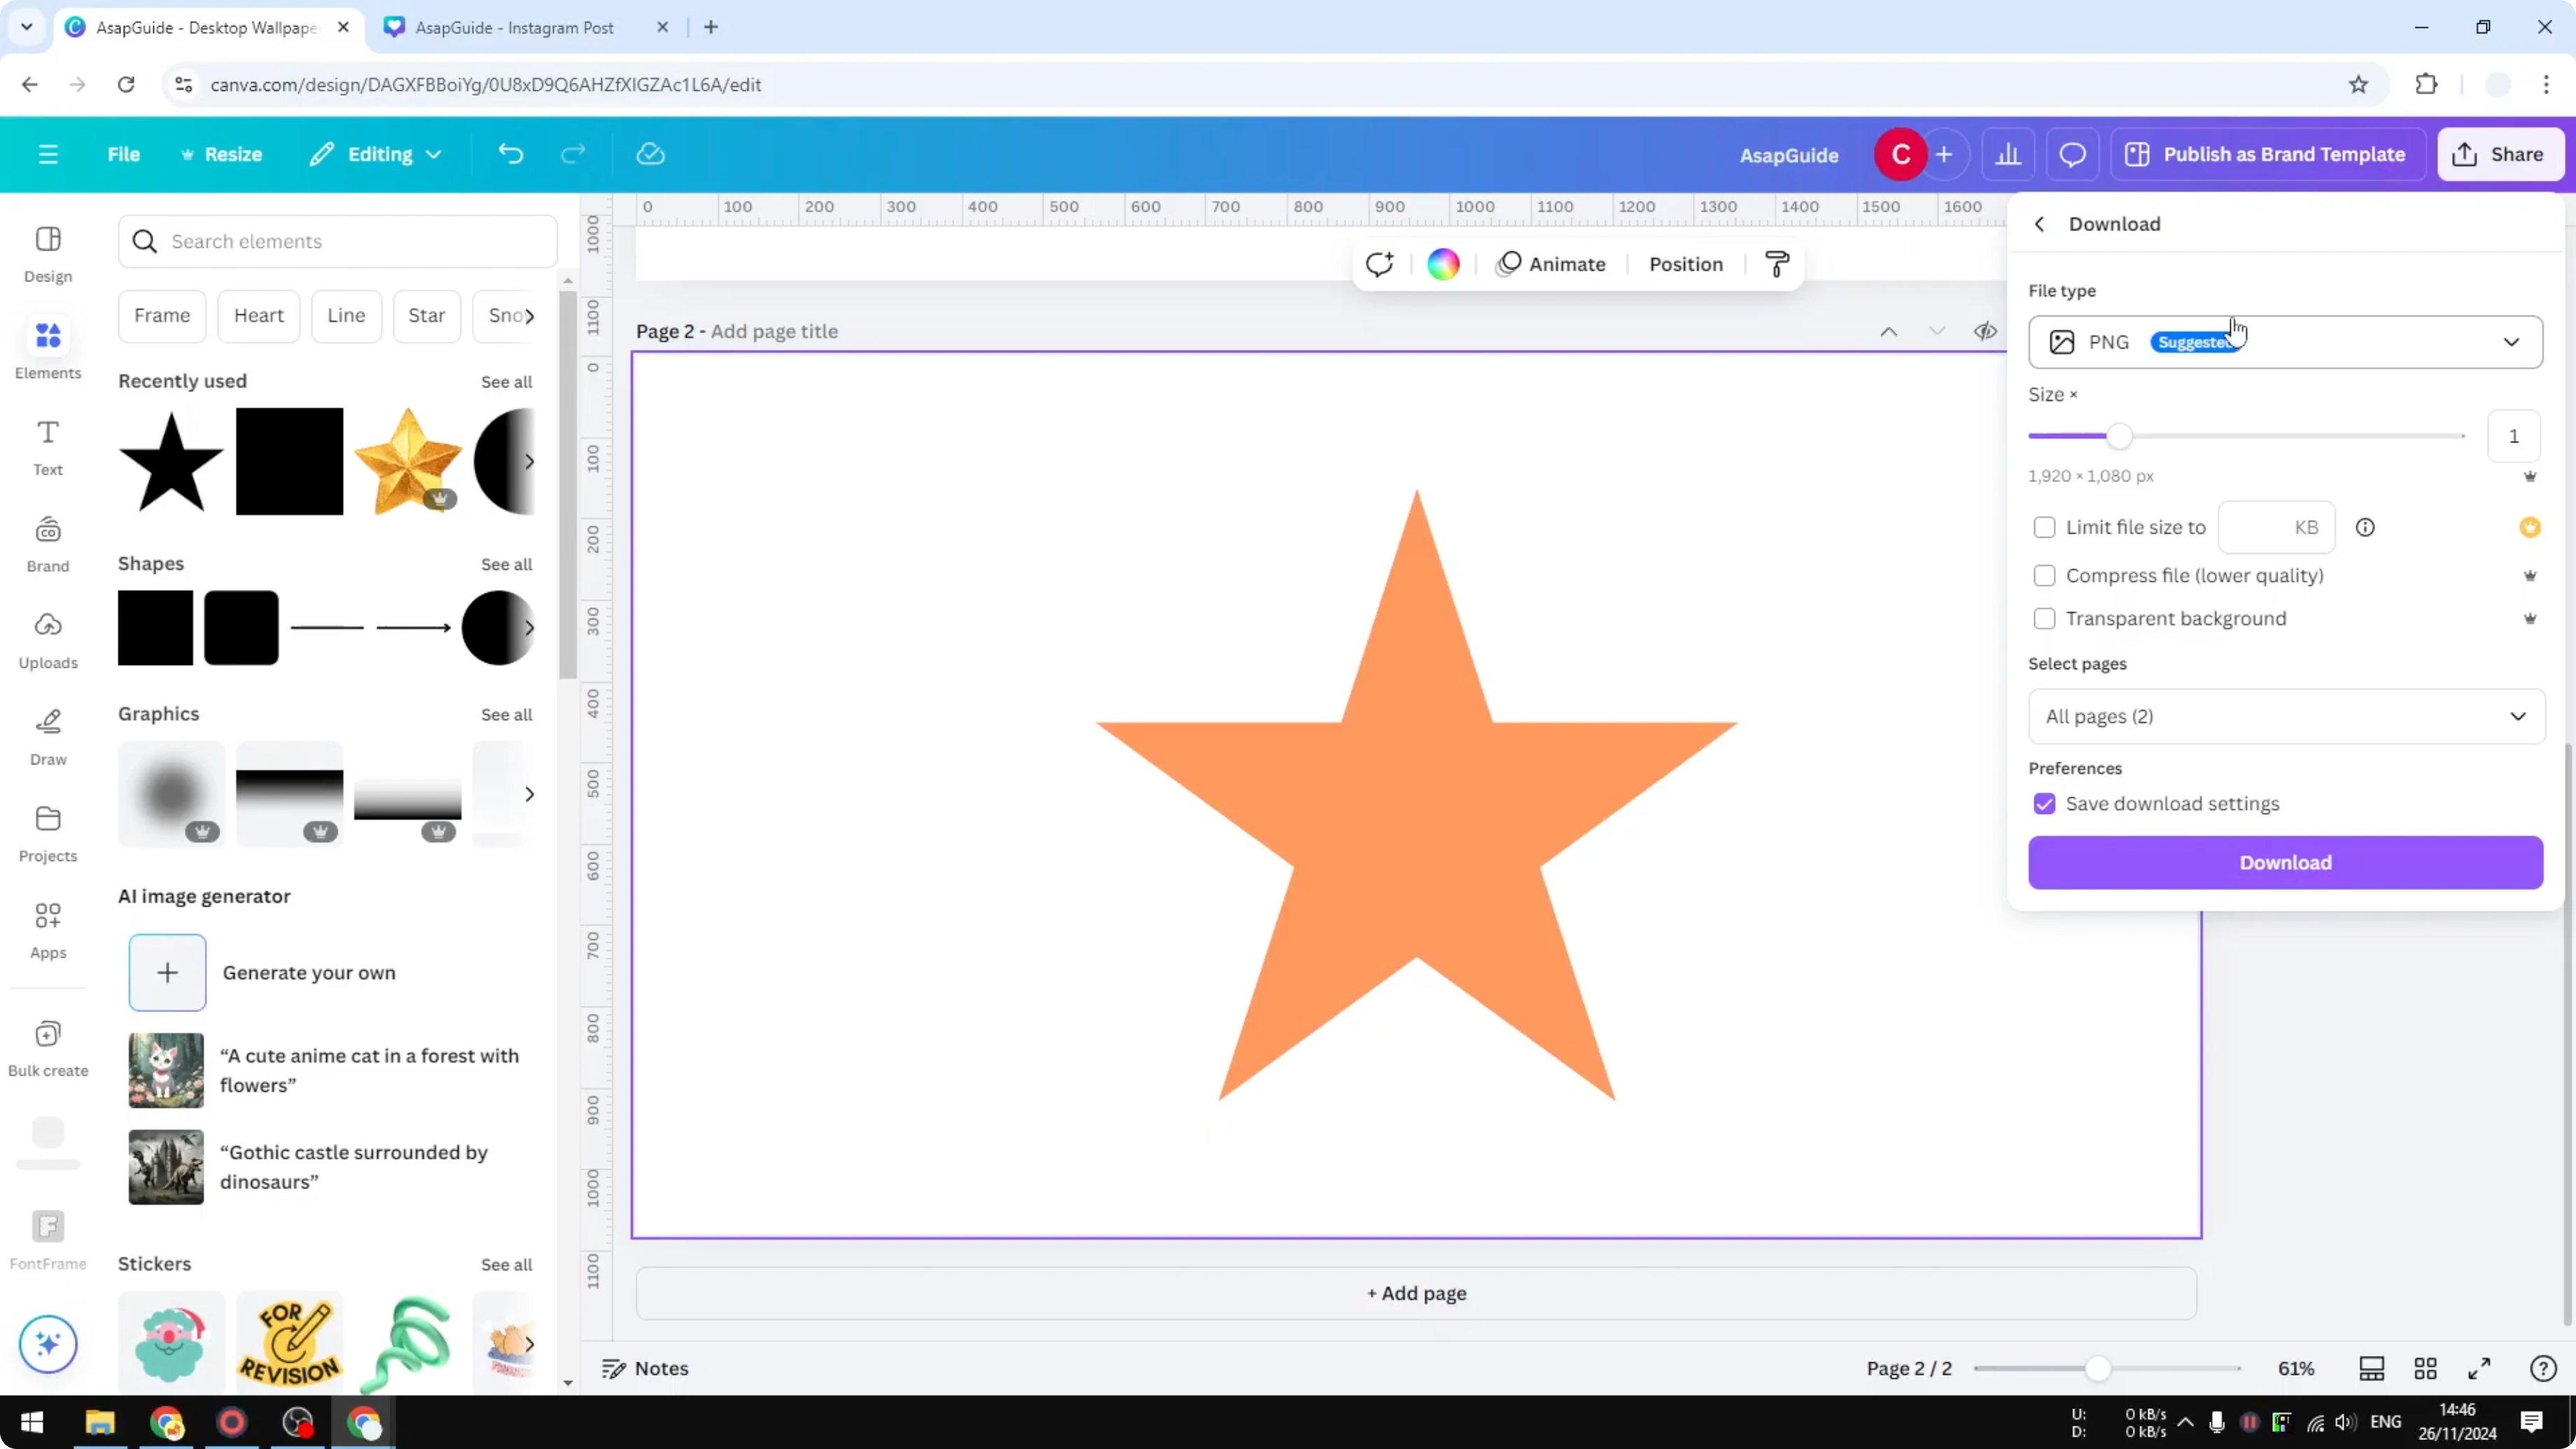Open the File menu
Image resolution: width=2576 pixels, height=1449 pixels.
pyautogui.click(x=124, y=153)
